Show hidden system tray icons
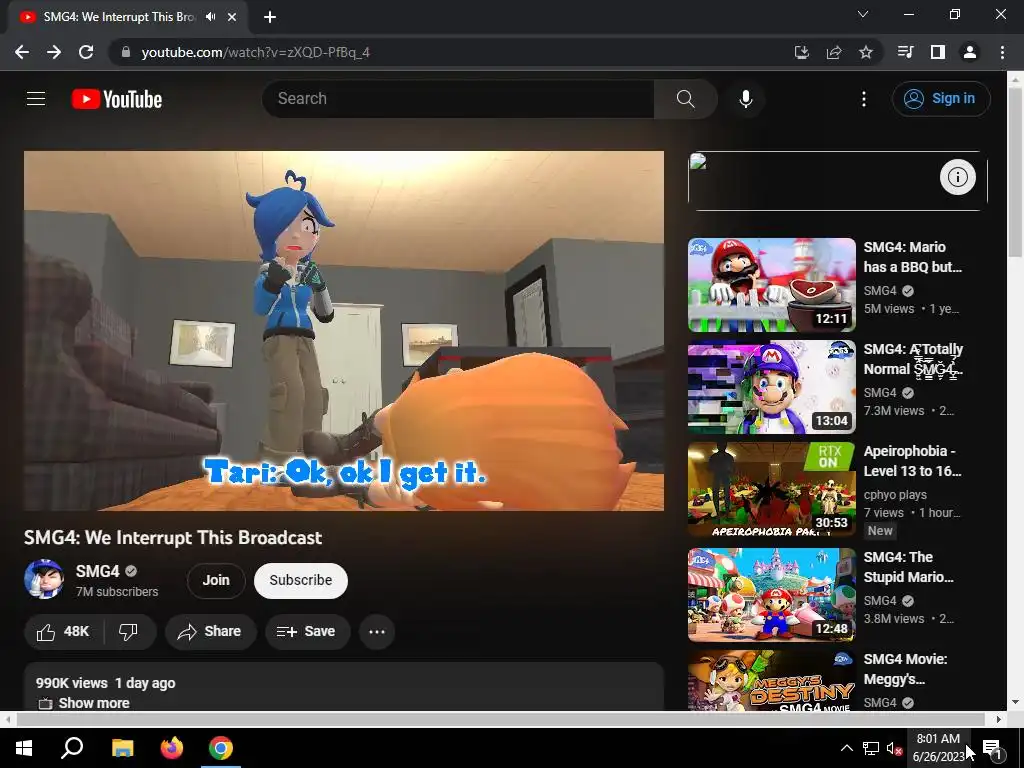This screenshot has width=1024, height=768. pos(846,748)
